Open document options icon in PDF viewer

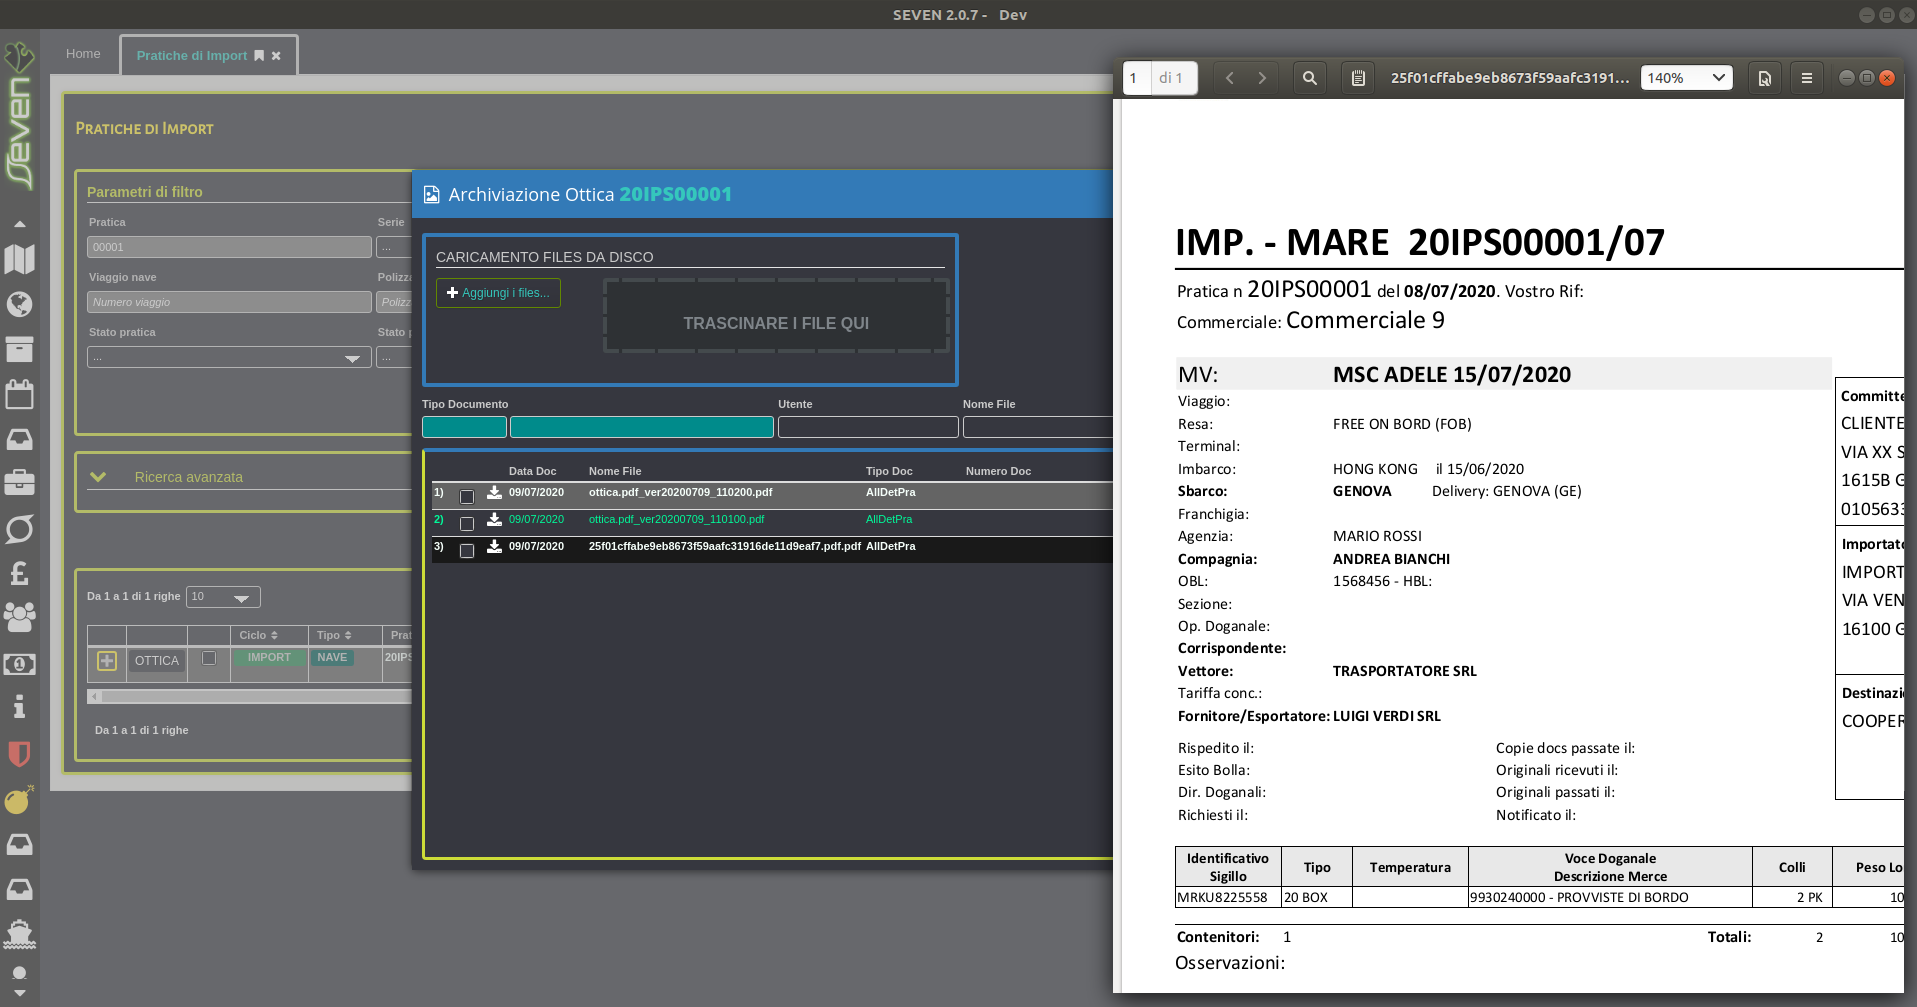click(1765, 78)
